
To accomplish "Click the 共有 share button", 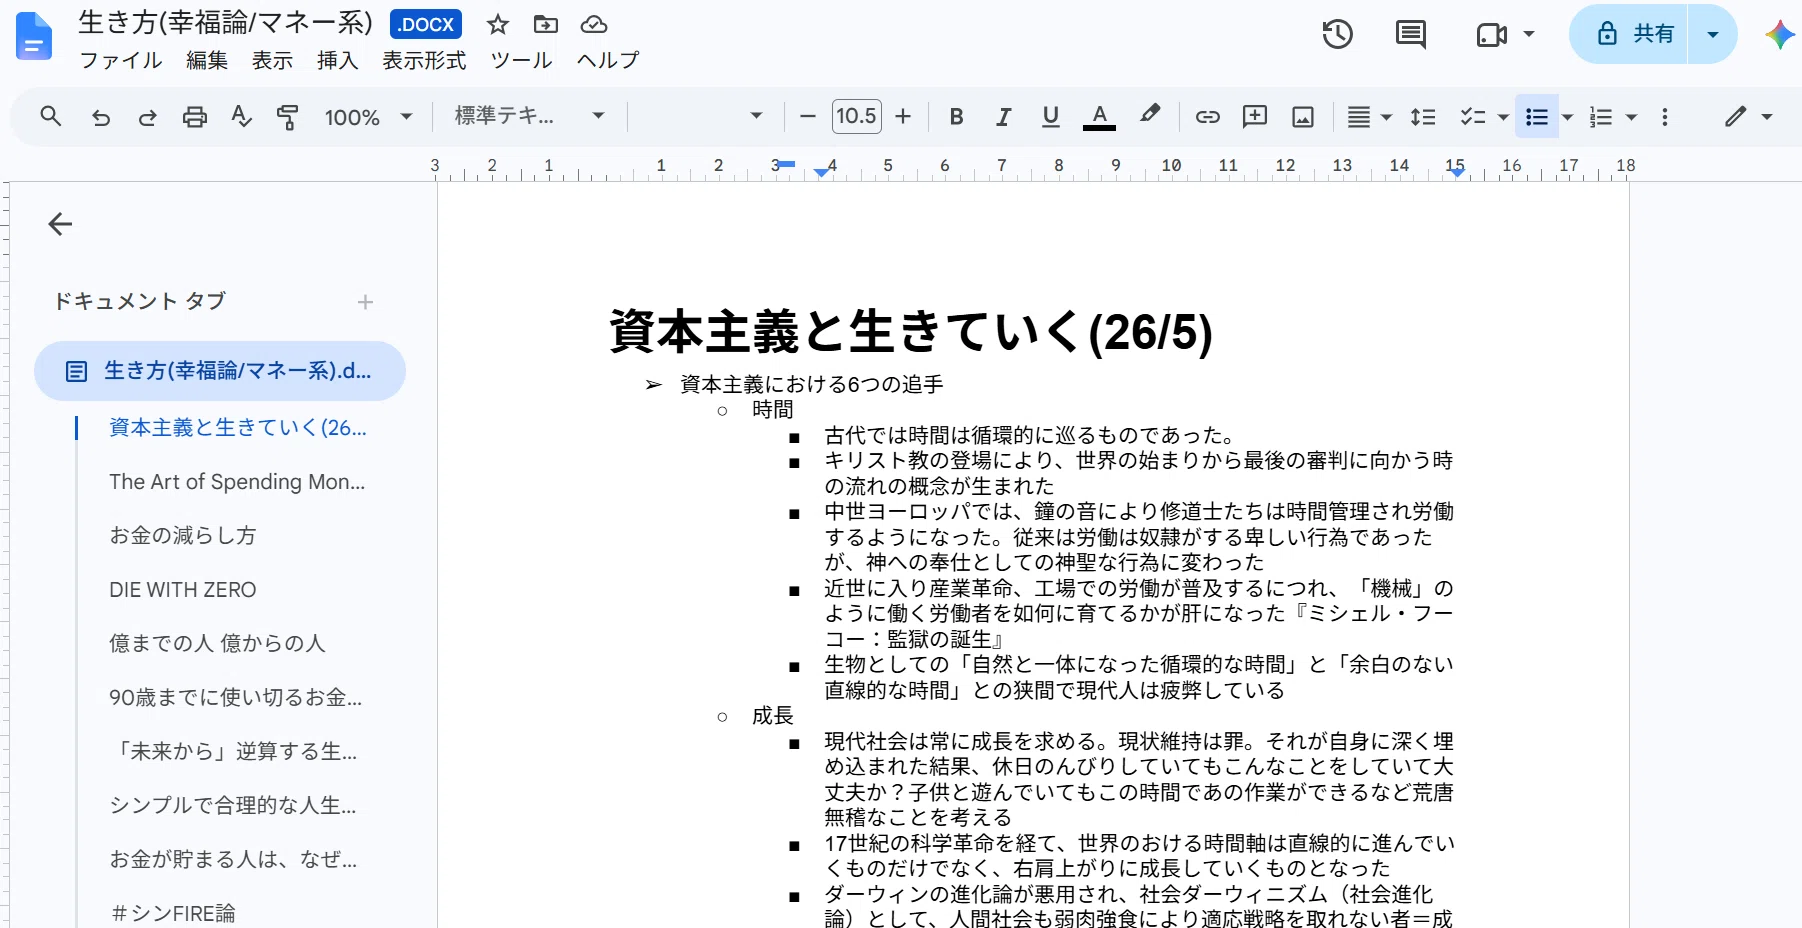I will [1629, 34].
